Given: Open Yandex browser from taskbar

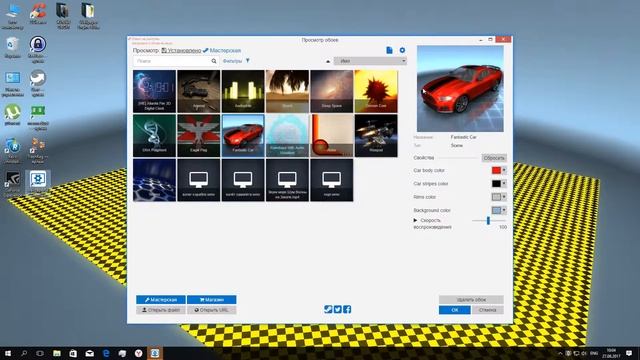Looking at the screenshot, I should [138, 353].
